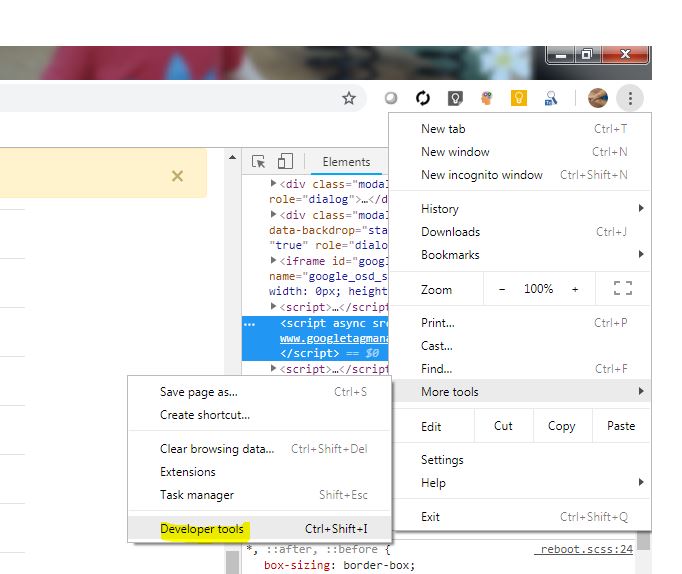Open Extensions from submenu
Viewport: 682px width, 574px height.
point(260,472)
